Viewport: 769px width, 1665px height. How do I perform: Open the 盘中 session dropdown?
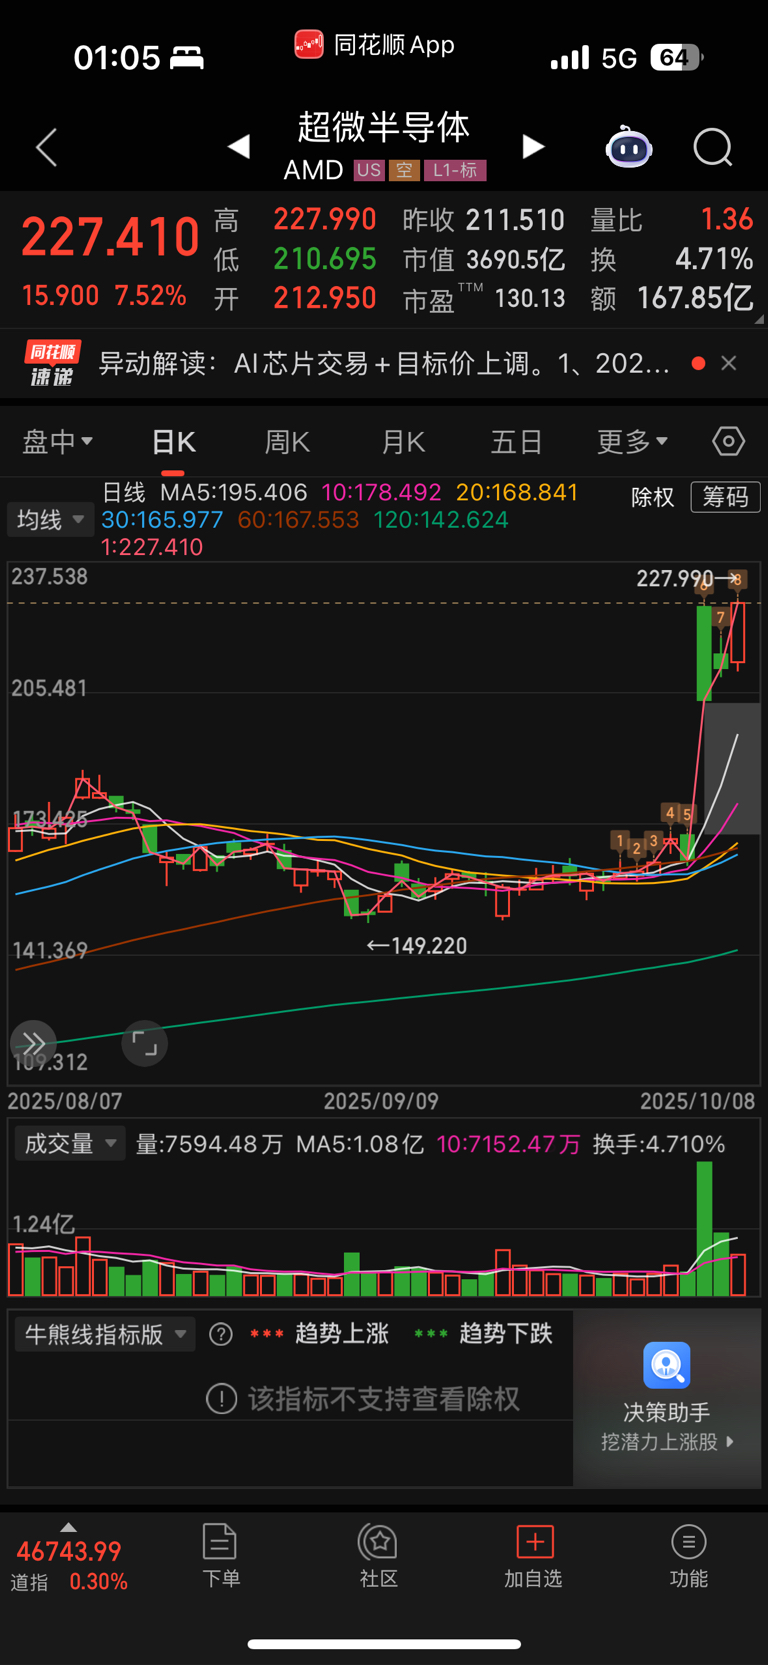[57, 441]
